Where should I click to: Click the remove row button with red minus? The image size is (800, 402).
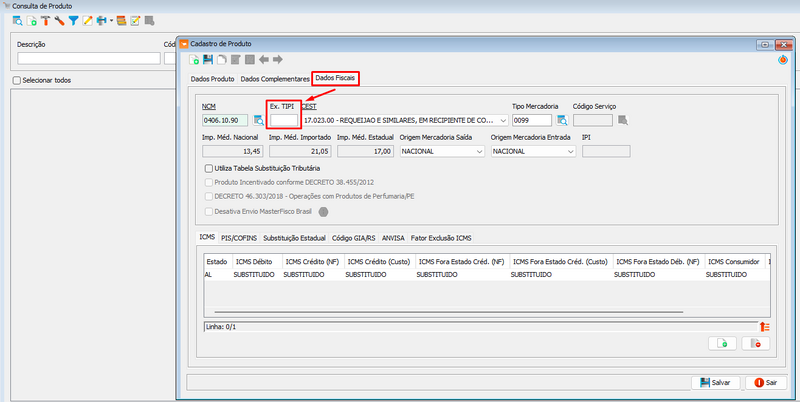pos(755,343)
